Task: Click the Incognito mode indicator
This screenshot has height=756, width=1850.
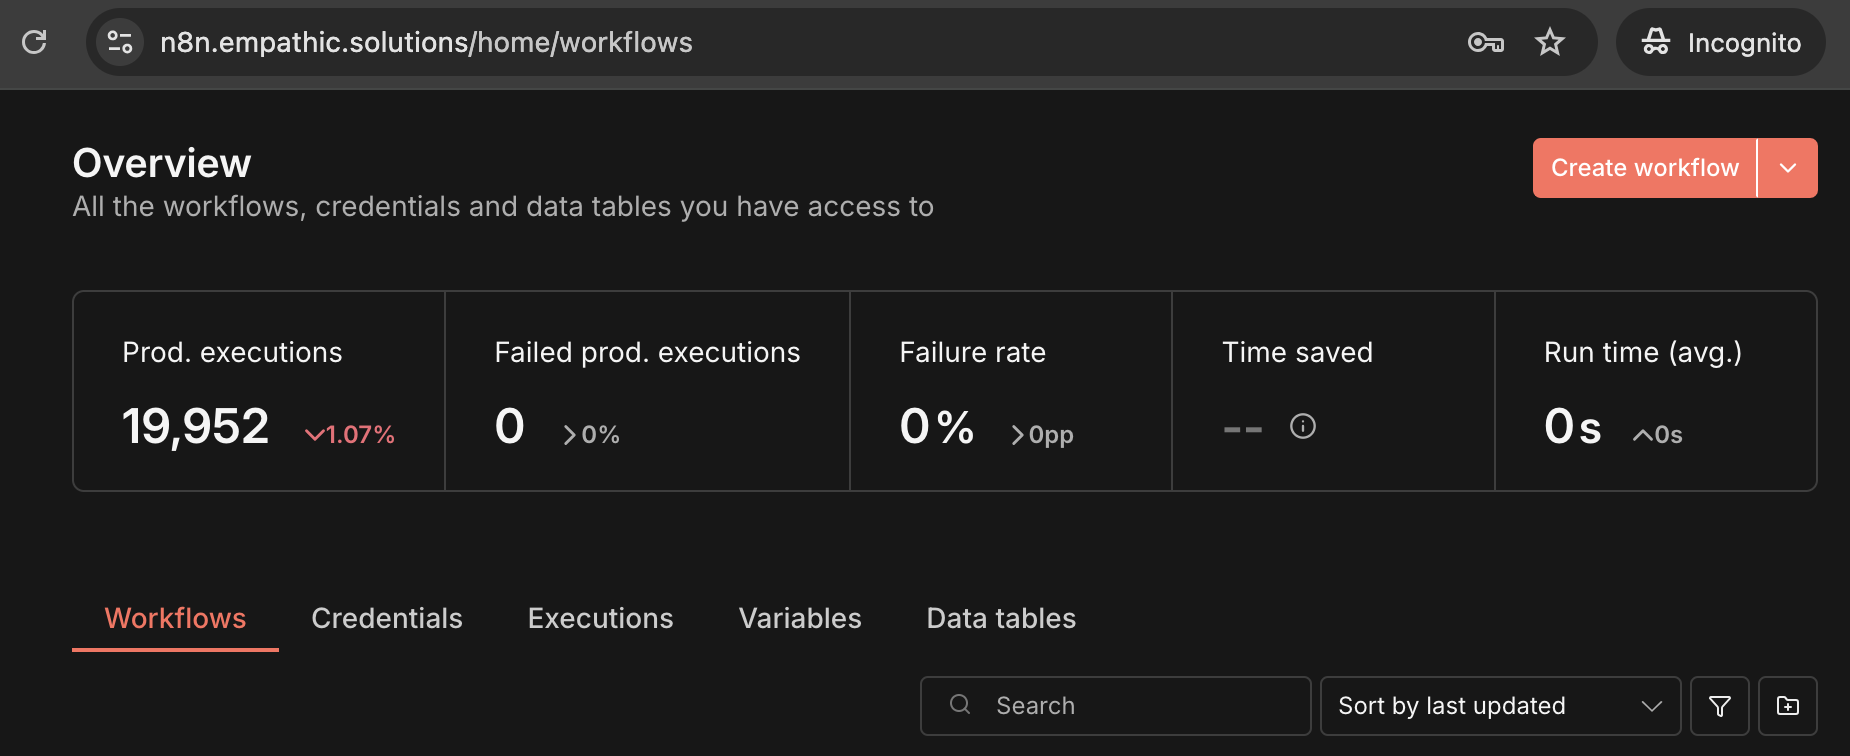Action: click(1720, 42)
